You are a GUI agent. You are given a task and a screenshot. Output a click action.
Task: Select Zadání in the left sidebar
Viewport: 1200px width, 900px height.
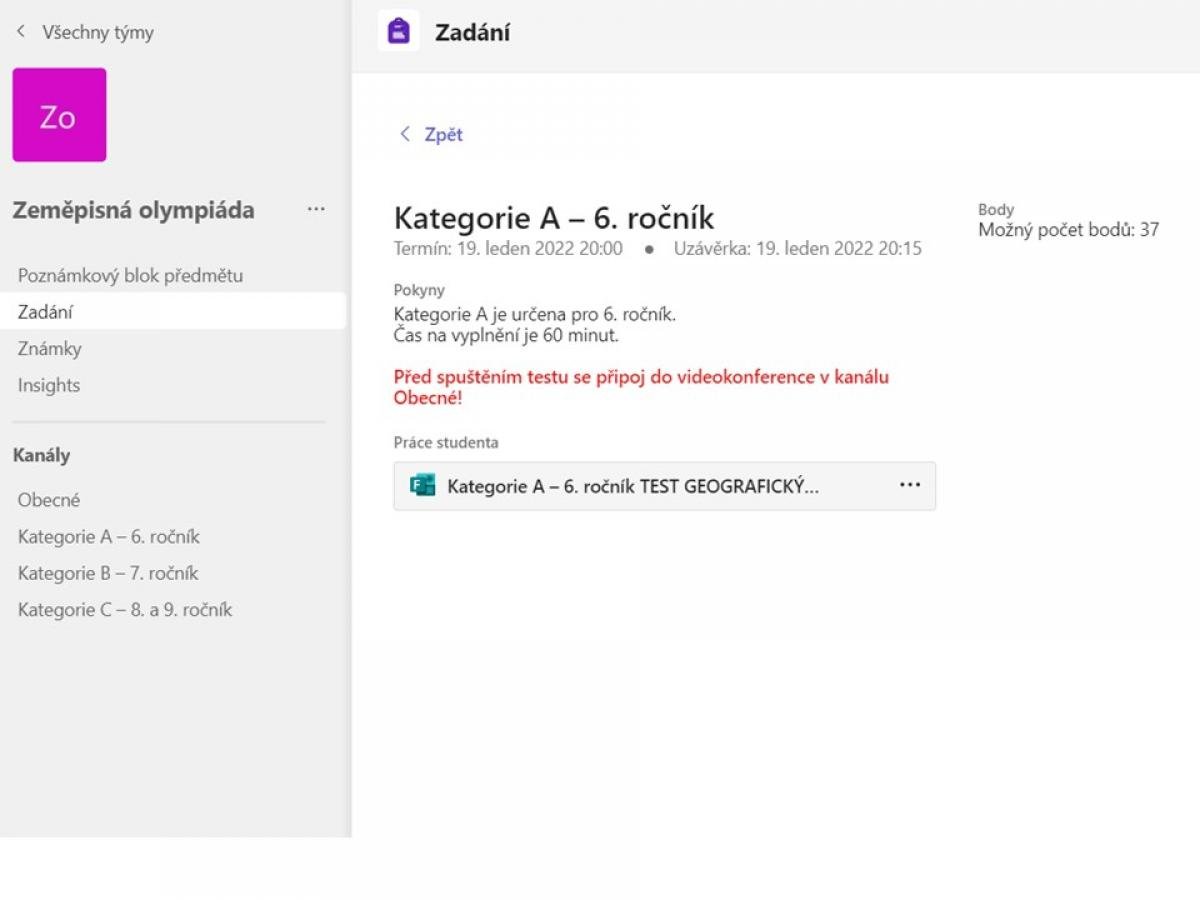click(45, 312)
